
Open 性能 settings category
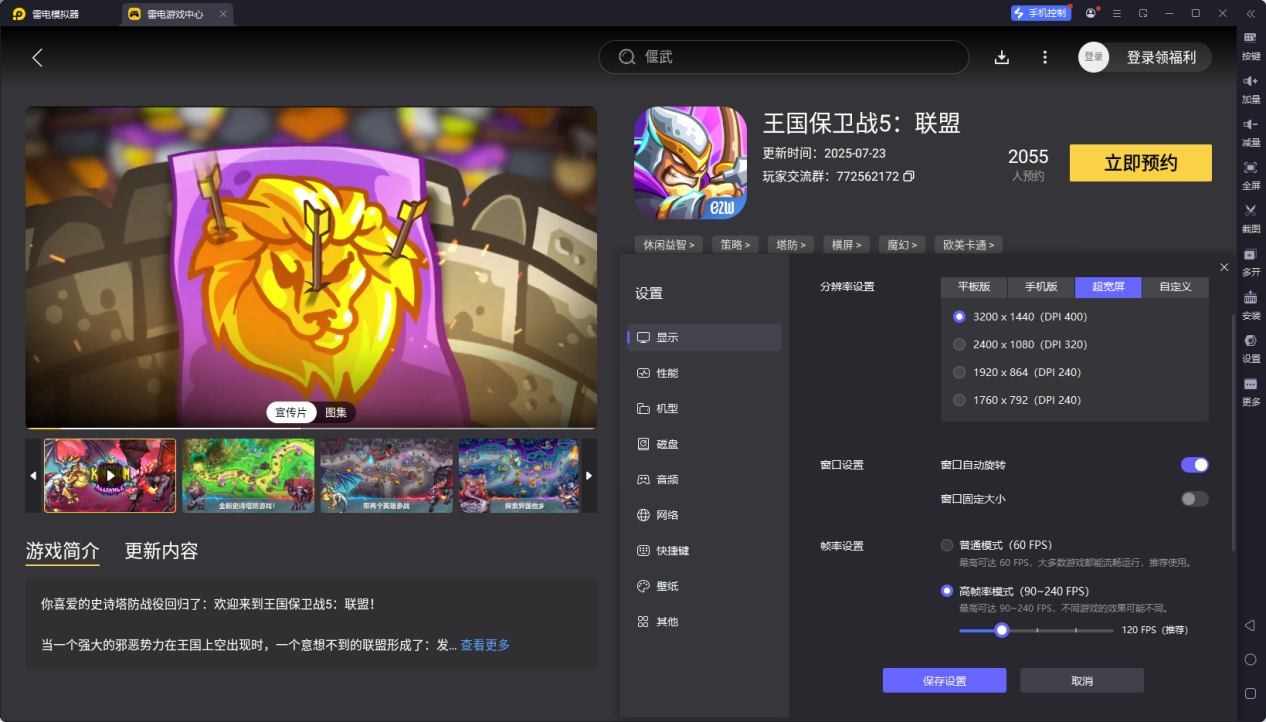coord(705,373)
